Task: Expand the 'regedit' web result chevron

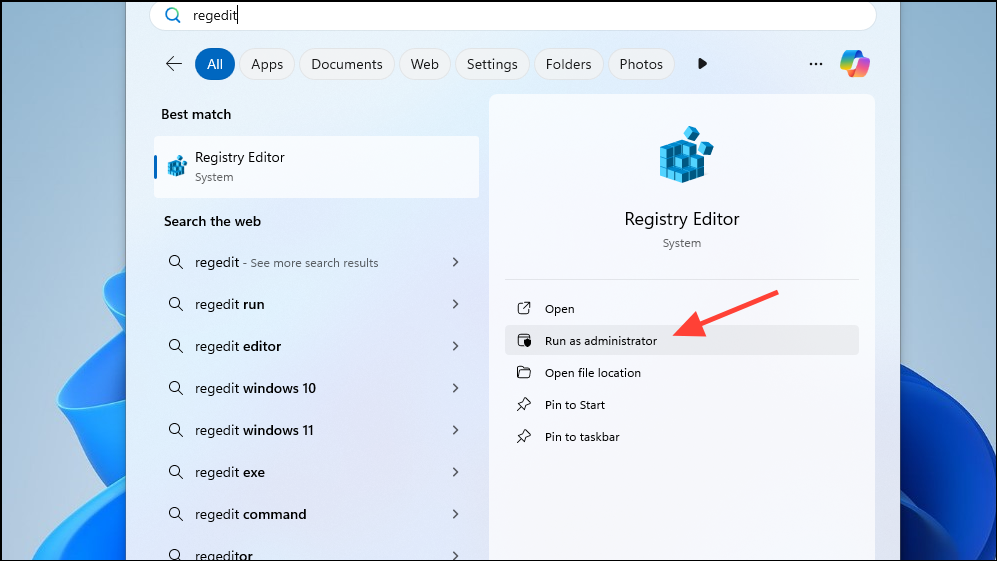Action: point(455,262)
